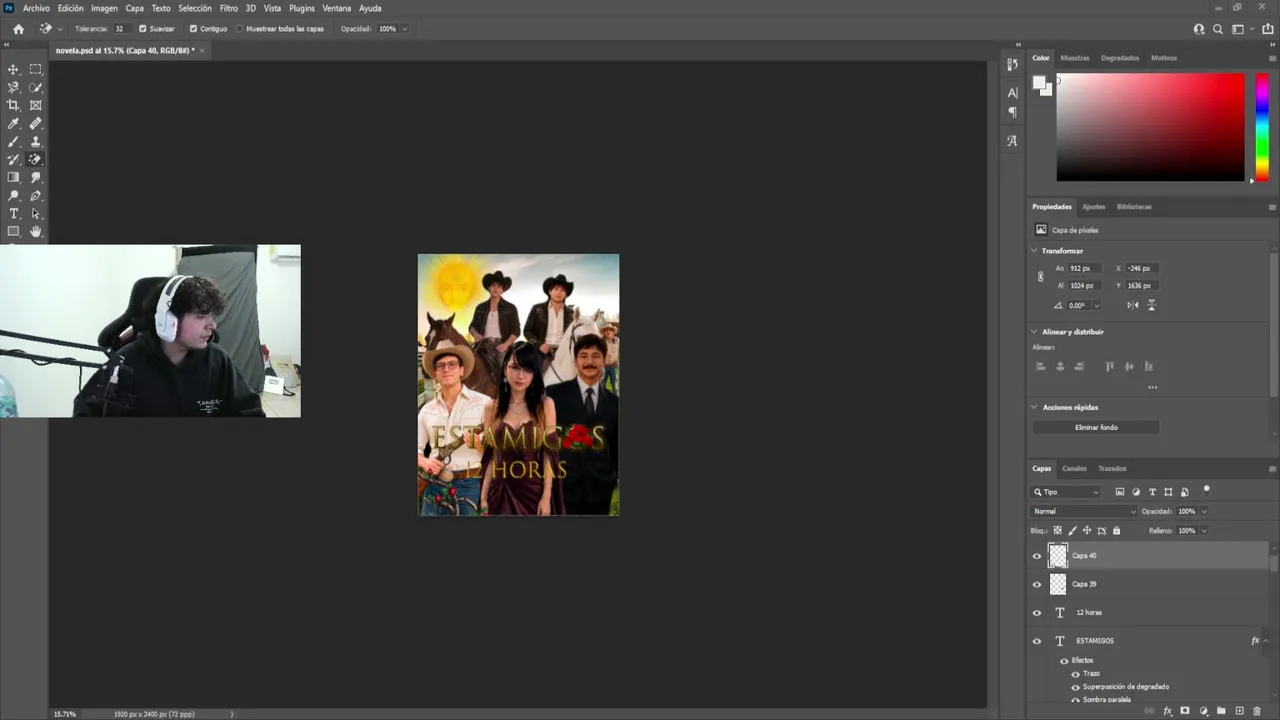
Task: Select the Type tool in the toolbar
Action: [14, 213]
